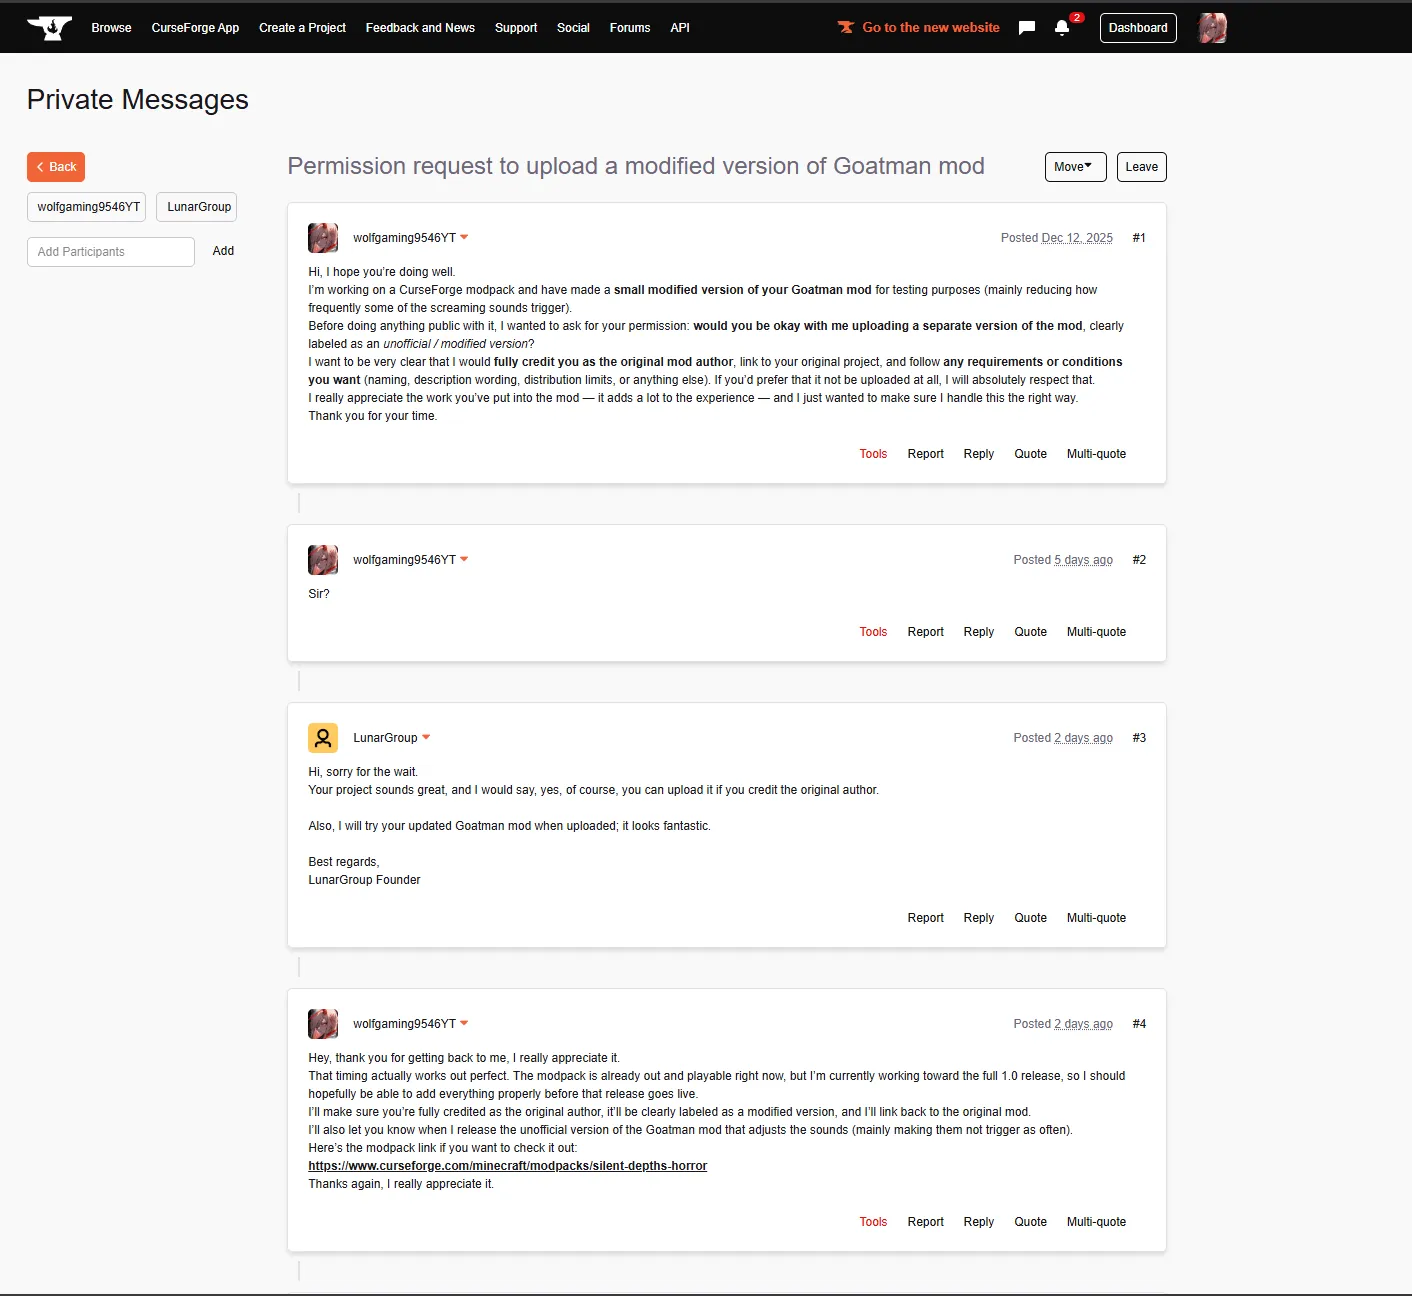
Task: Open the silent-depths-horror modpack link
Action: coord(507,1166)
